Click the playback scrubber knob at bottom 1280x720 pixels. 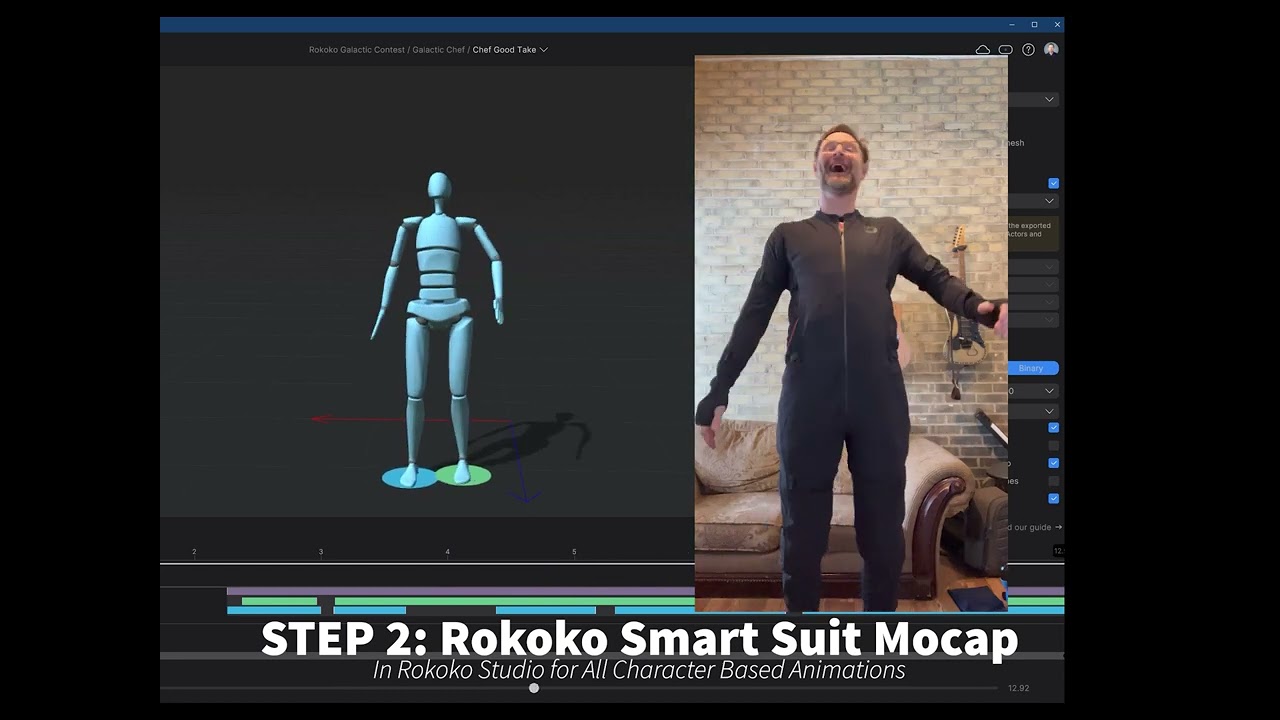click(x=534, y=688)
